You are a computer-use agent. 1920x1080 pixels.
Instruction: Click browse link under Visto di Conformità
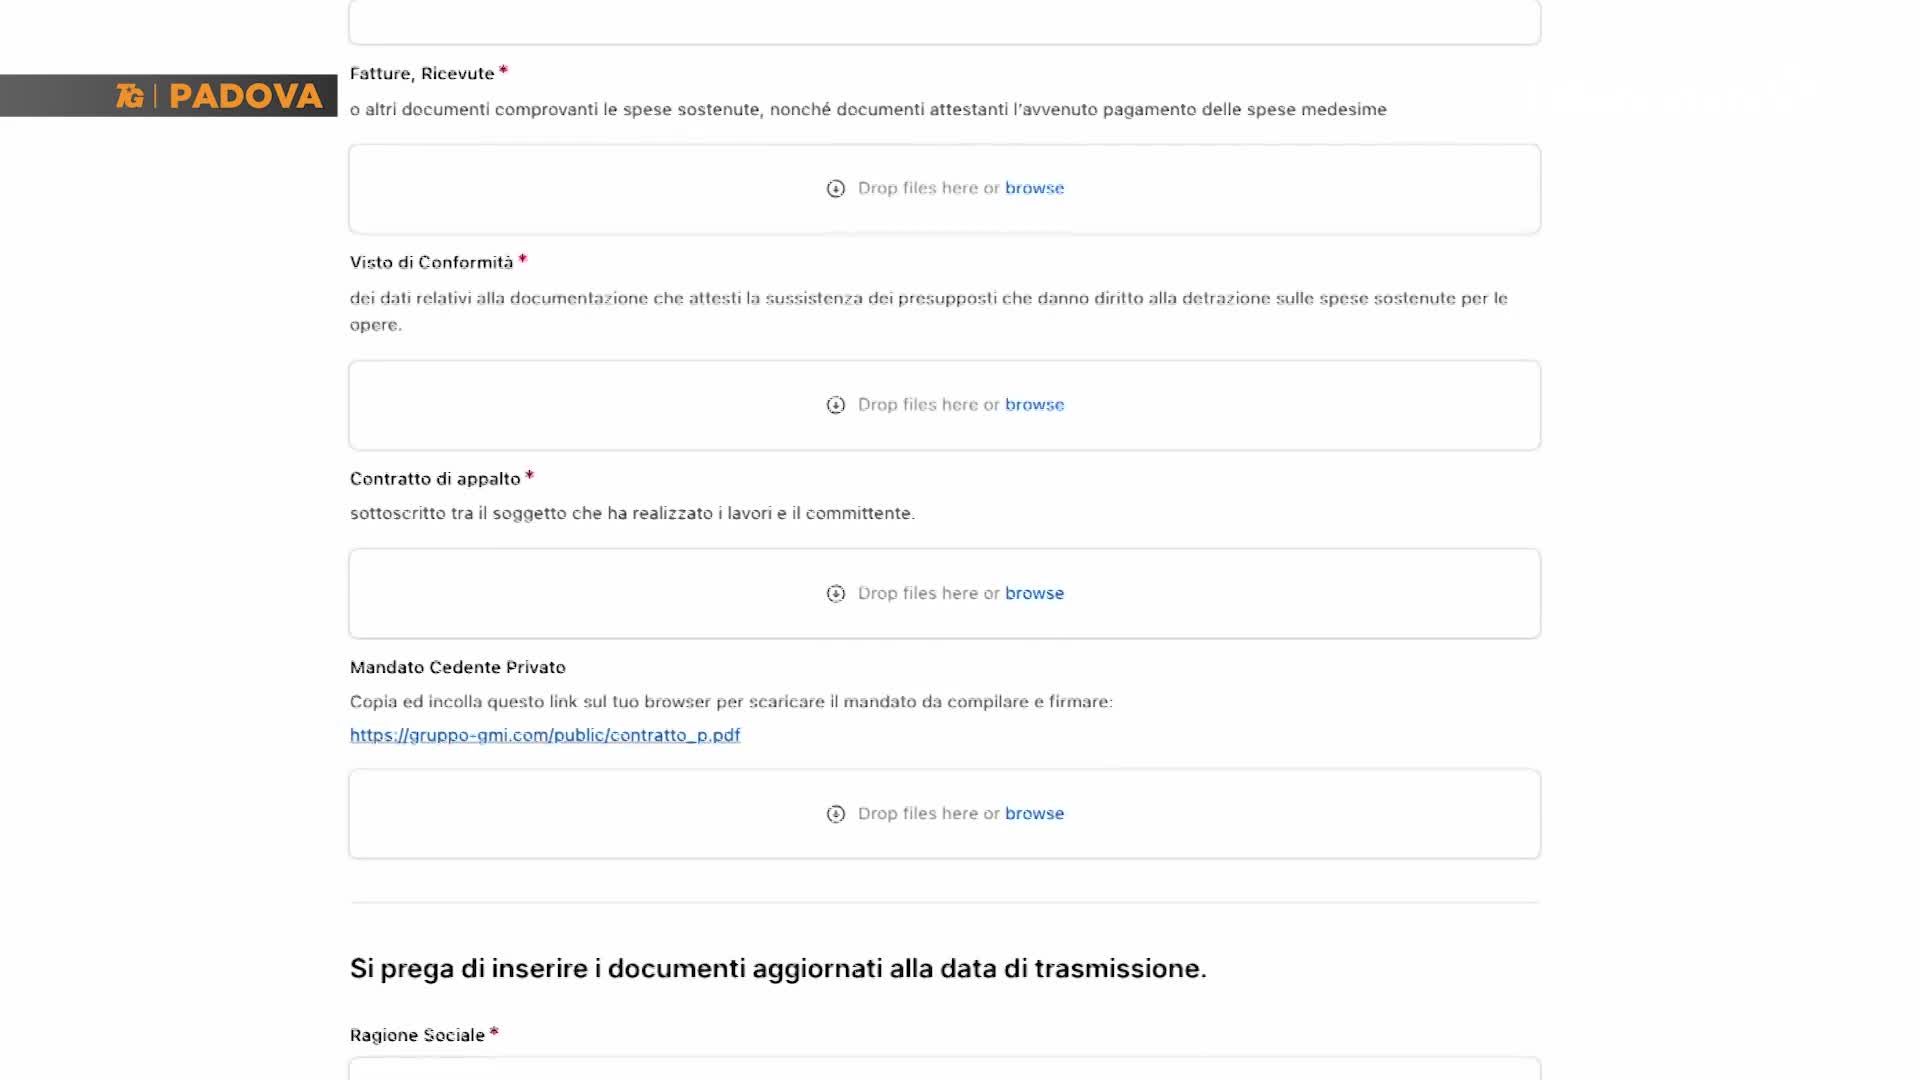coord(1034,405)
